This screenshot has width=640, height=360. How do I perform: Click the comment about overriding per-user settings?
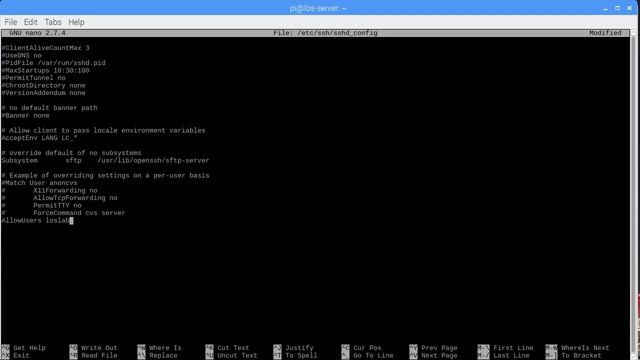(x=105, y=176)
